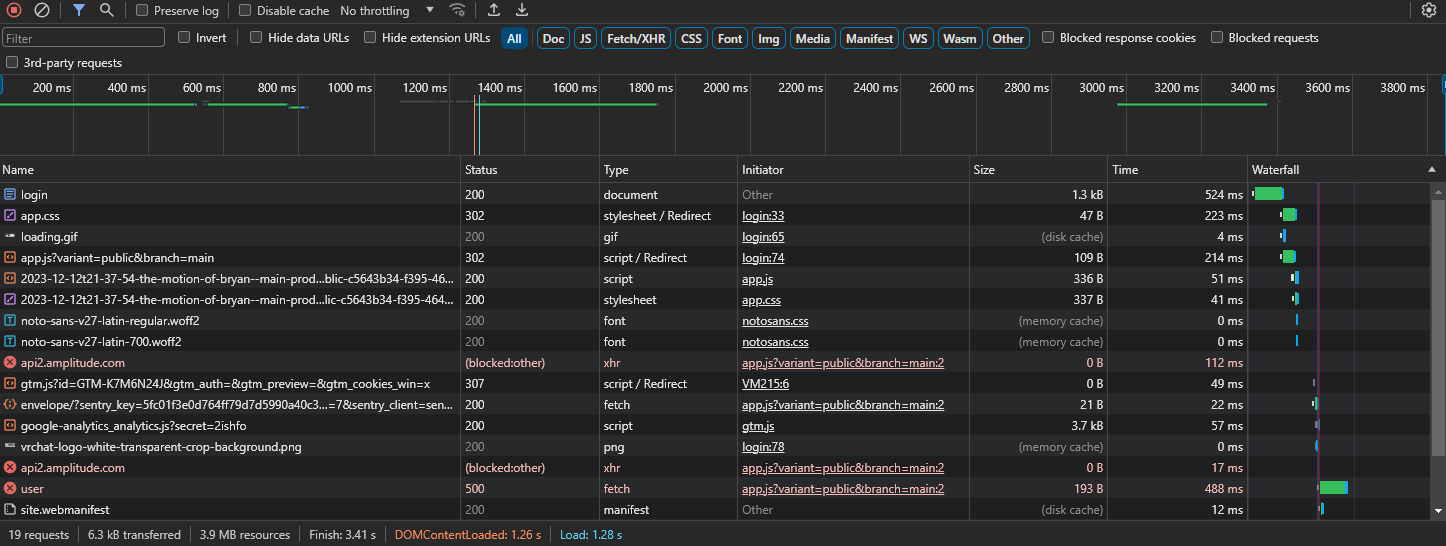
Task: Filter requests by Fetch/XHR type
Action: coord(635,39)
